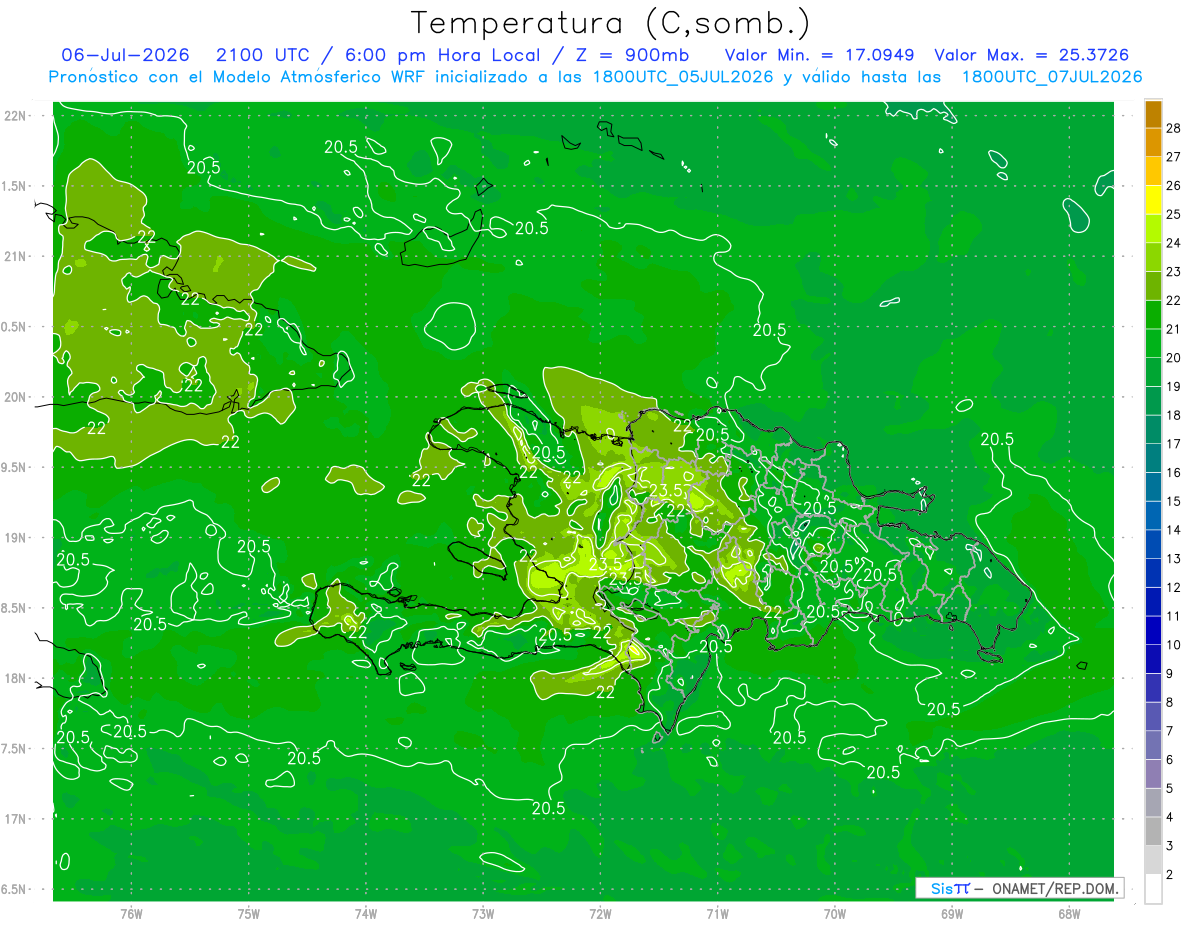Click the color scale label "26"
Viewport: 1200px width, 927px height.
pos(1174,186)
